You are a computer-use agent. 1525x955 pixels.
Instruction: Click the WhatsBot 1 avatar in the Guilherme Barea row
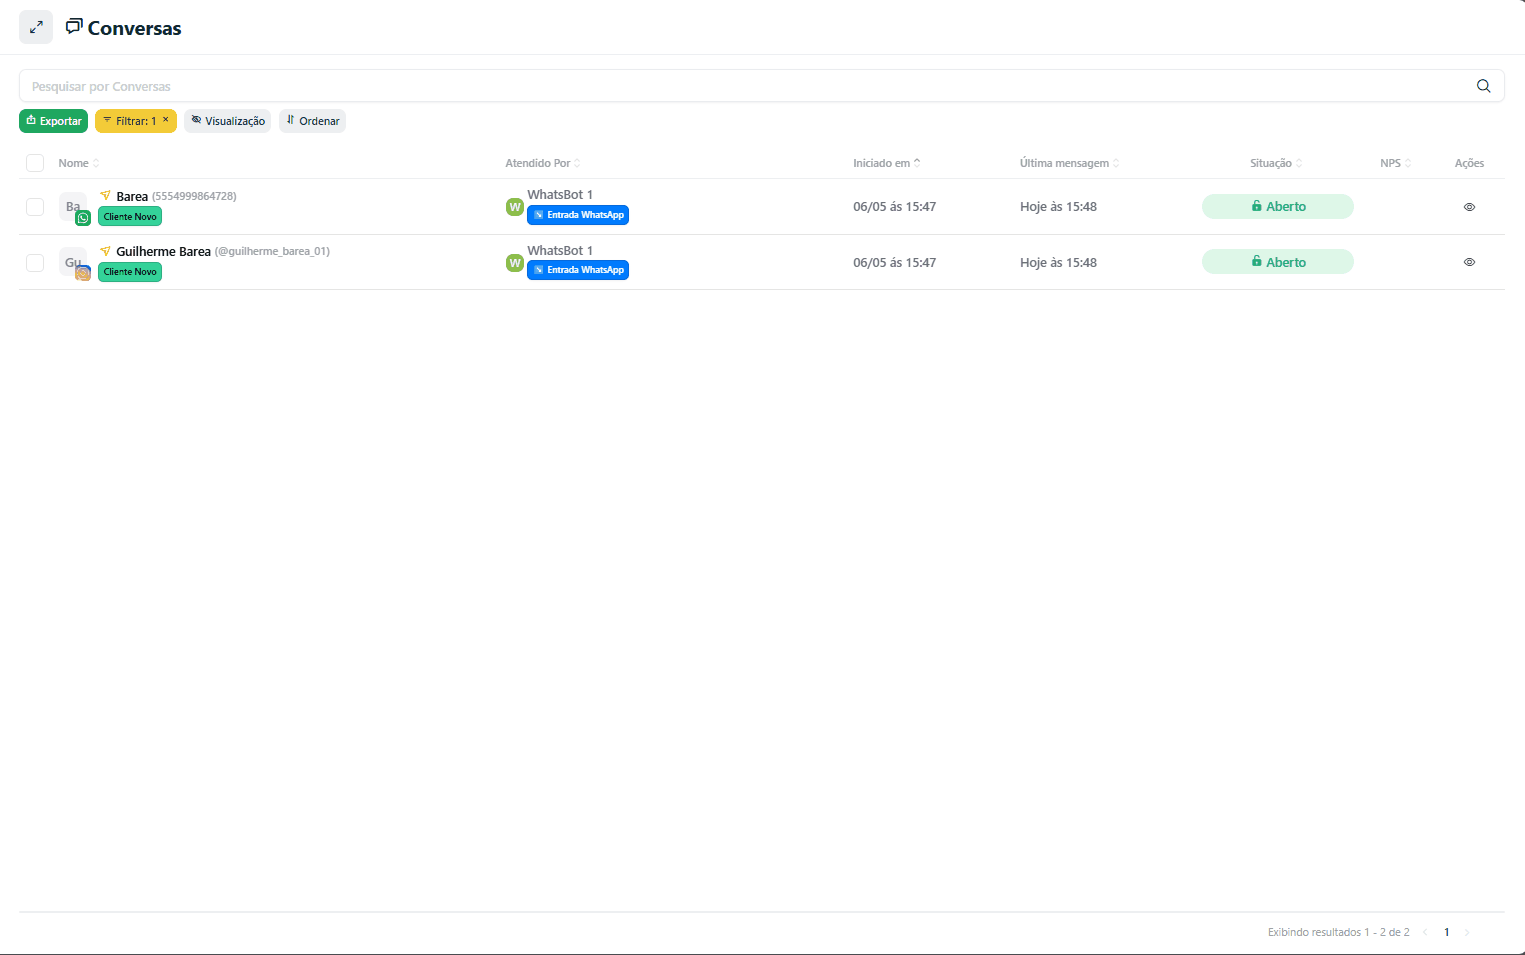coord(515,263)
